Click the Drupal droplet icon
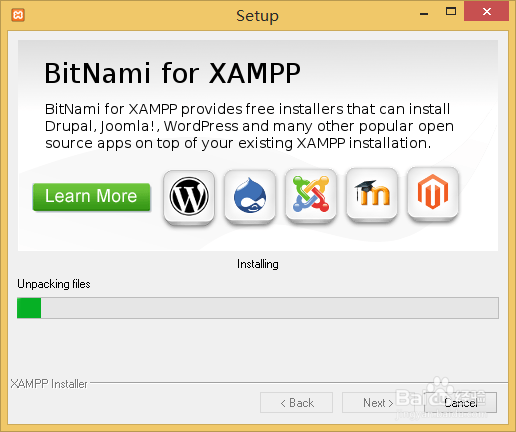516x432 pixels. pos(250,196)
